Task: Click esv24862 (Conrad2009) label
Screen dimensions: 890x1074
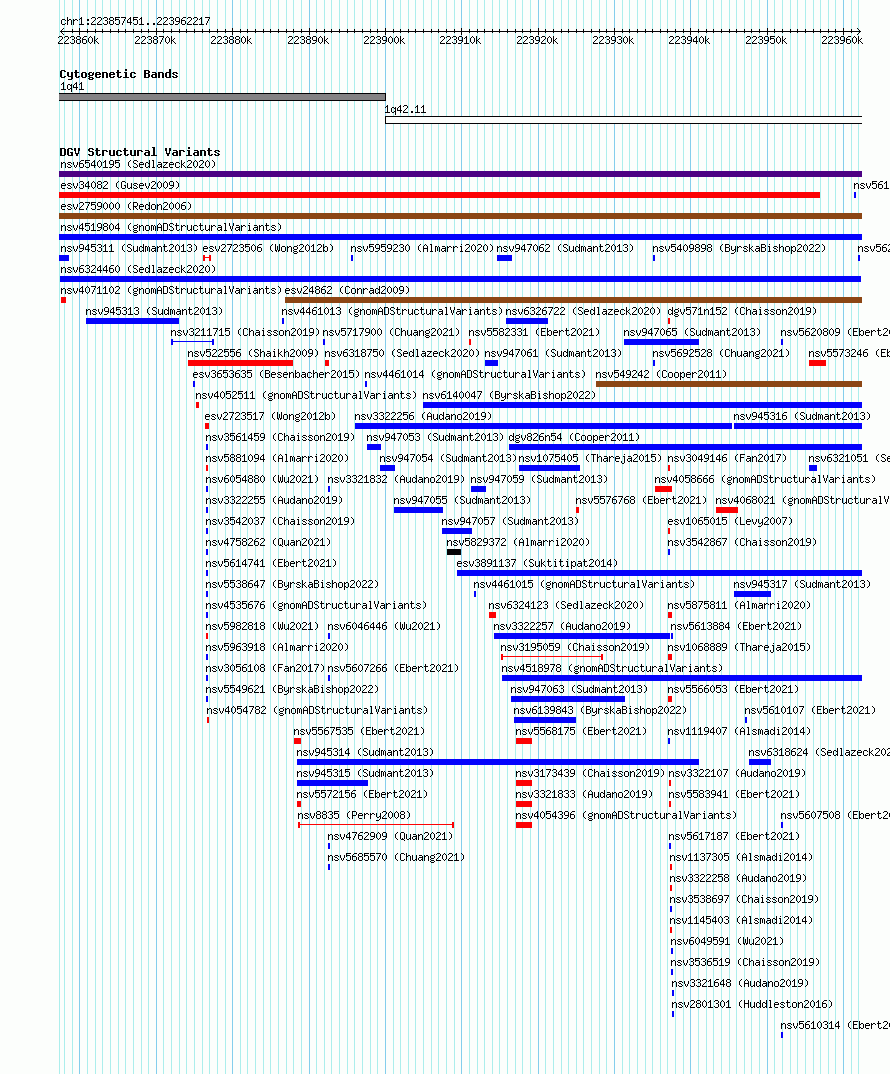Action: [347, 290]
